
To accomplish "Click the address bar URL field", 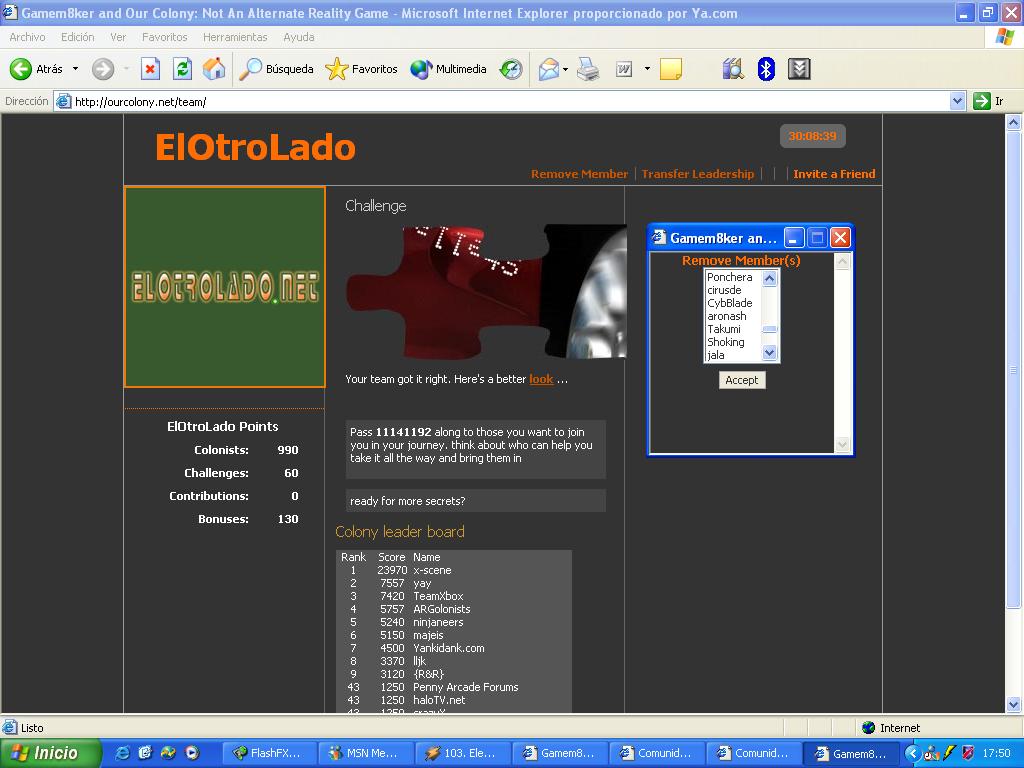I will [x=501, y=101].
